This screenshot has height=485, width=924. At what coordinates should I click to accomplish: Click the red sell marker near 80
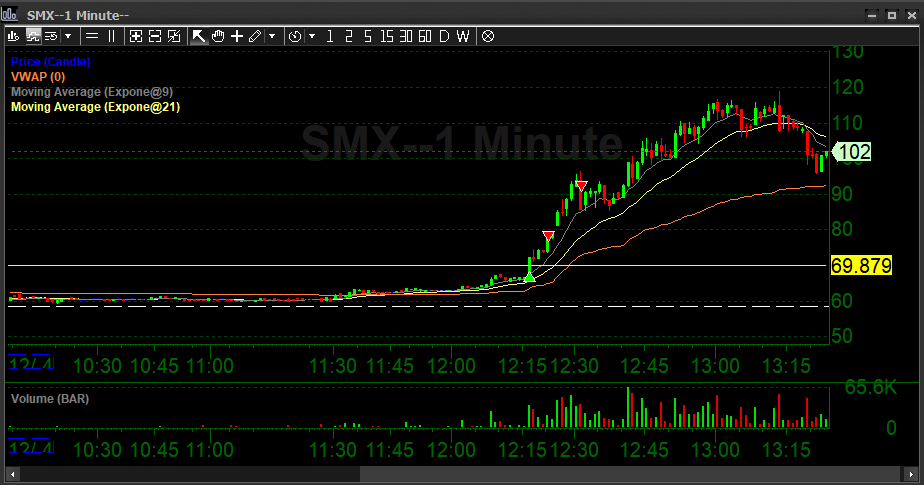click(548, 236)
